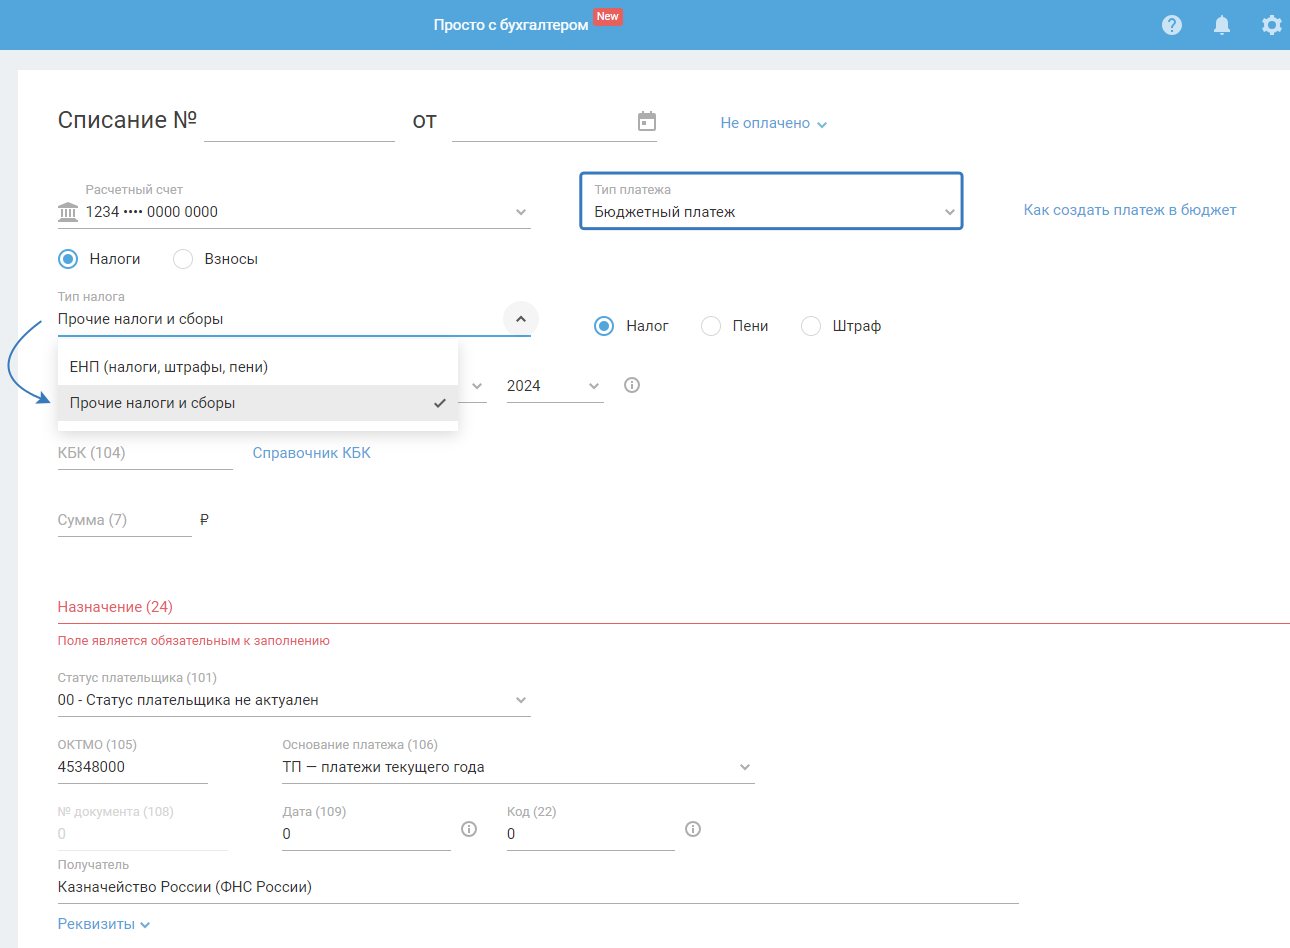Open the calendar date picker icon
Image resolution: width=1290 pixels, height=948 pixels.
(647, 121)
